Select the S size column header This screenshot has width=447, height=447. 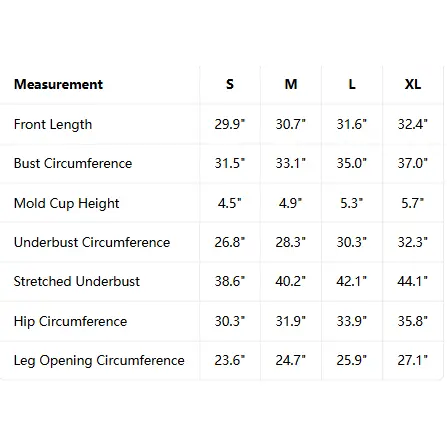[230, 84]
